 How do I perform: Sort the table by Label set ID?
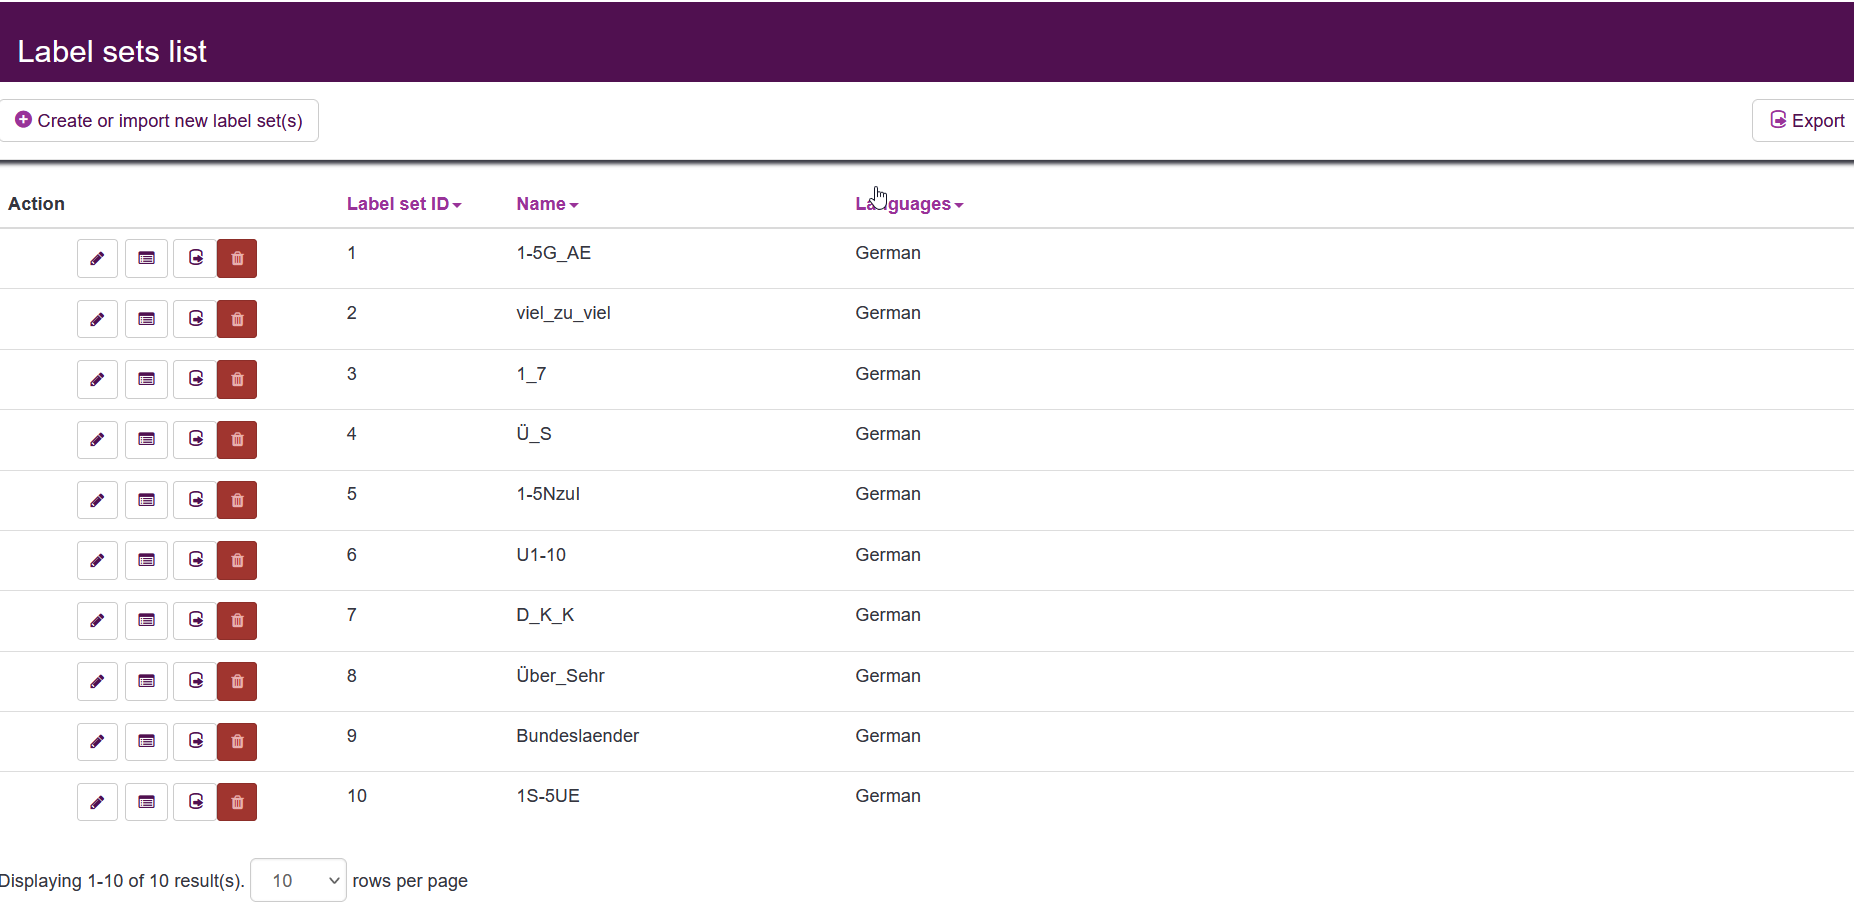point(404,204)
